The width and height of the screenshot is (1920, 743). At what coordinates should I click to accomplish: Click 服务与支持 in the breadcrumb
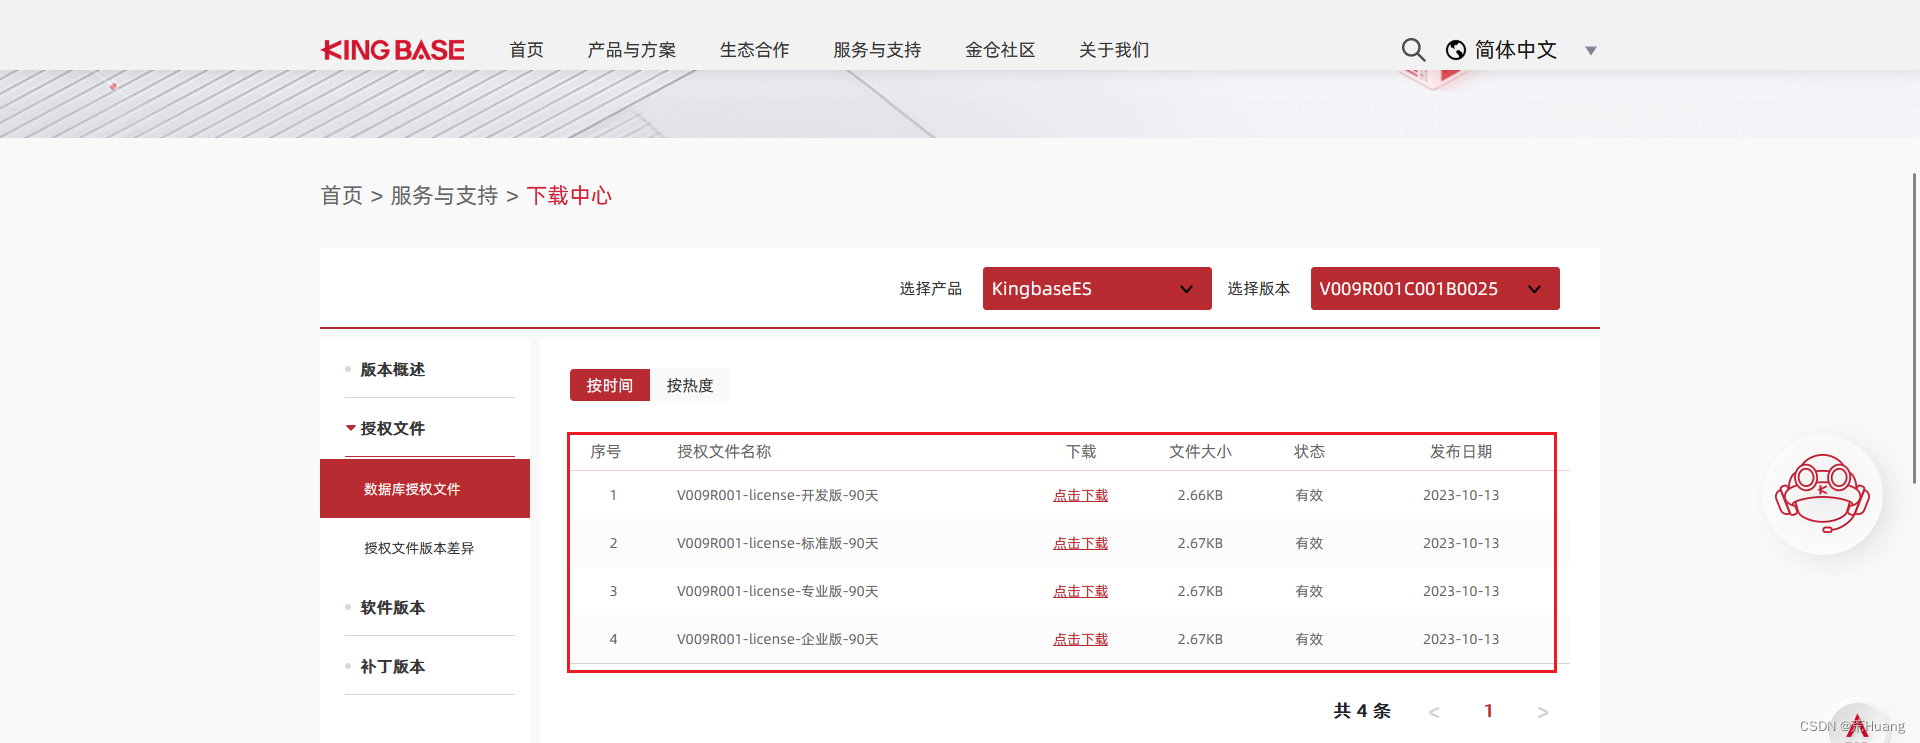444,195
